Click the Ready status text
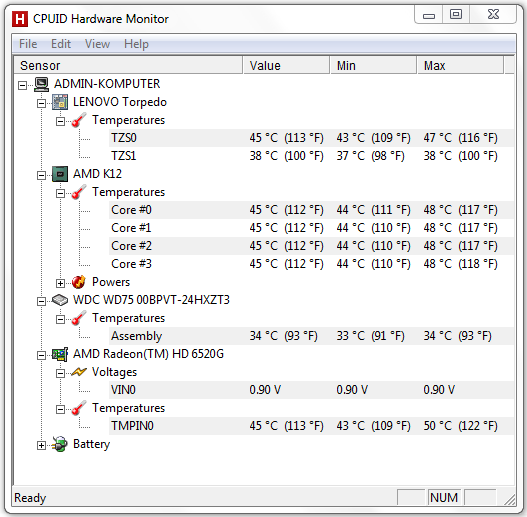527x517 pixels. click(x=30, y=498)
